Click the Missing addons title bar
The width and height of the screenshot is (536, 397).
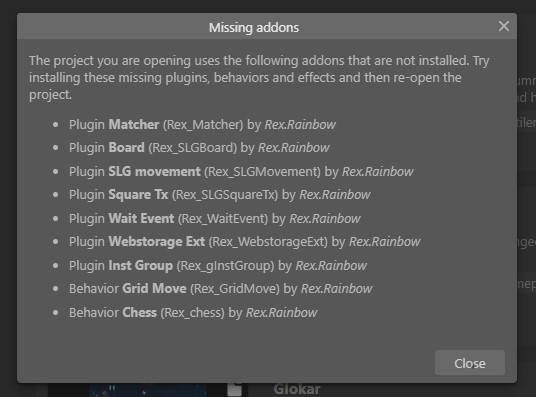[254, 28]
